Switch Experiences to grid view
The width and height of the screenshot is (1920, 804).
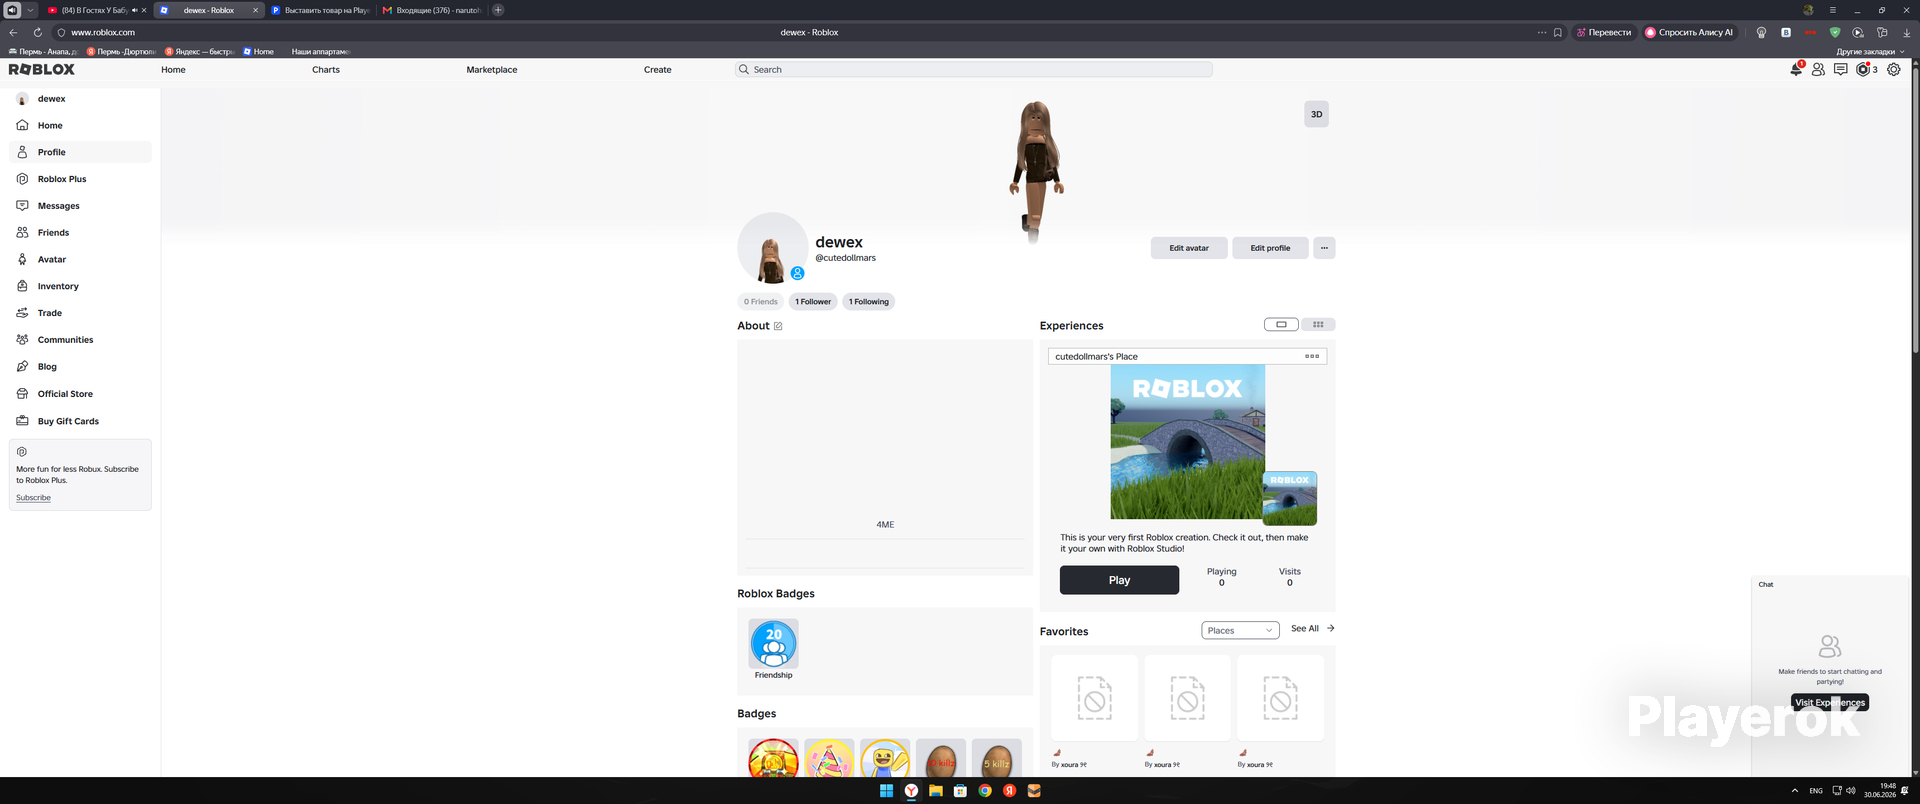tap(1318, 324)
